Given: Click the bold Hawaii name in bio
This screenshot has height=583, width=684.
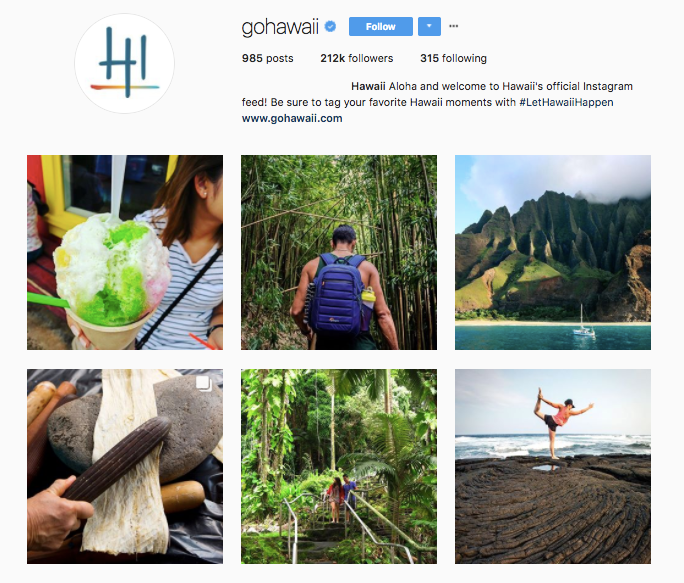Looking at the screenshot, I should click(368, 86).
